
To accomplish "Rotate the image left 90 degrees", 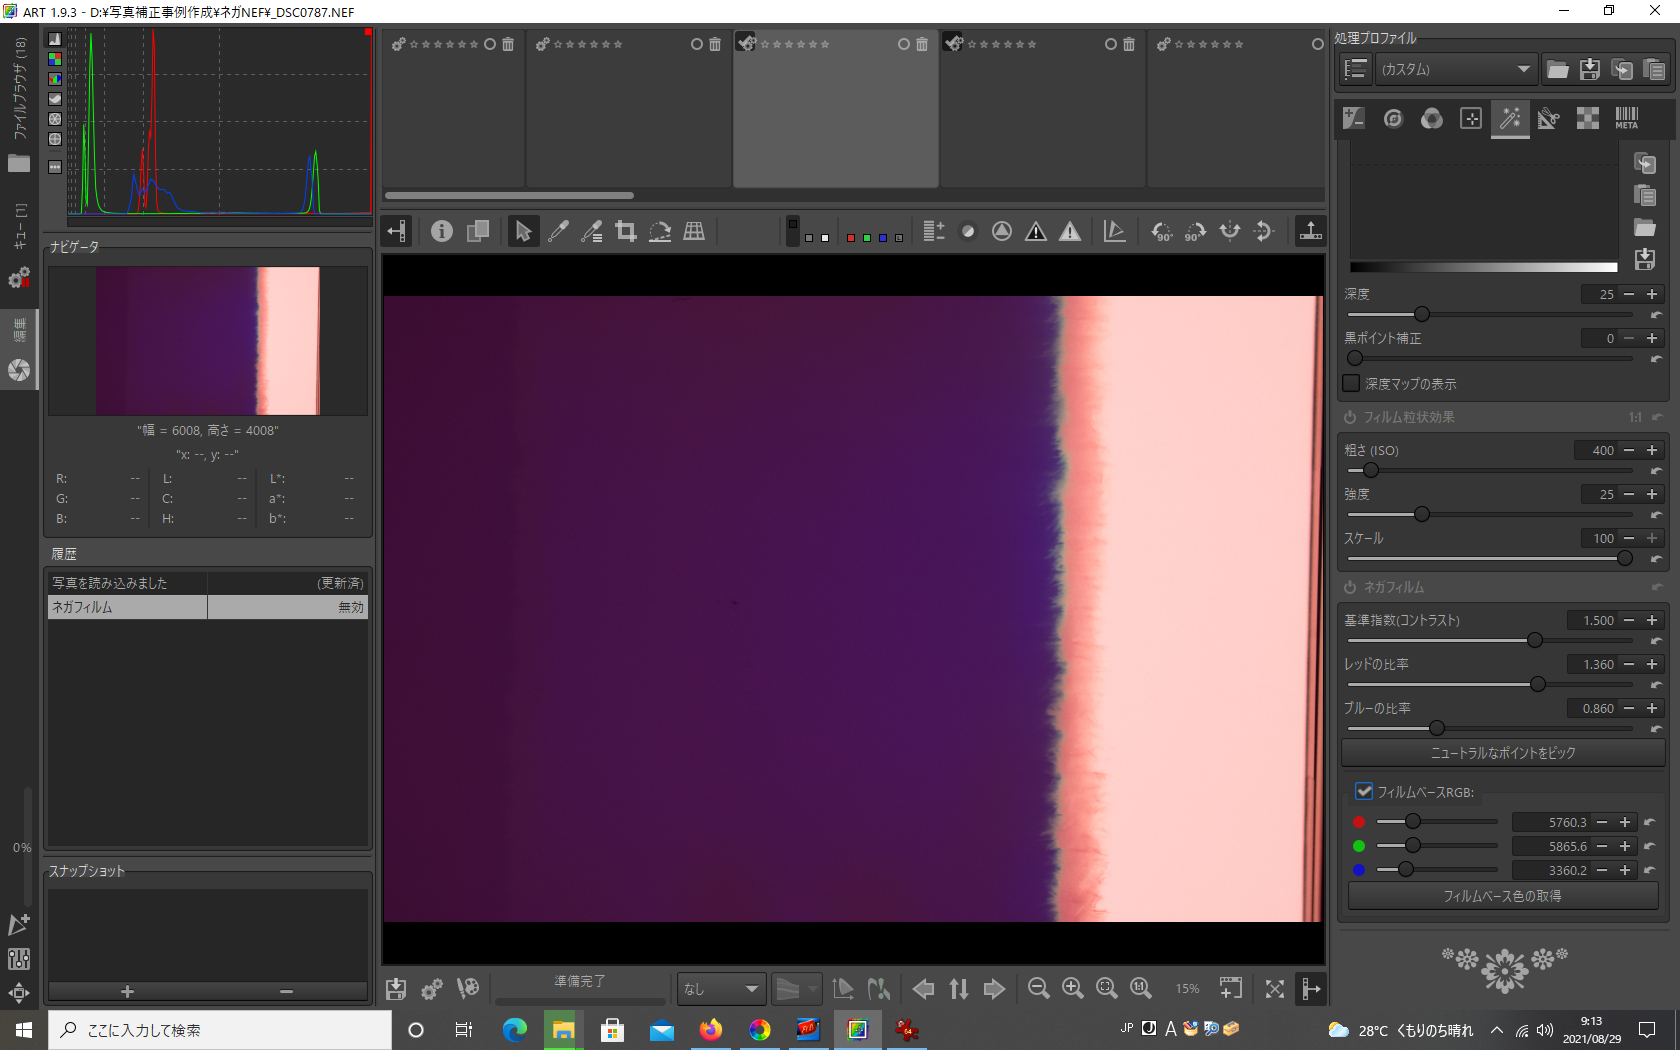I will click(x=1162, y=231).
